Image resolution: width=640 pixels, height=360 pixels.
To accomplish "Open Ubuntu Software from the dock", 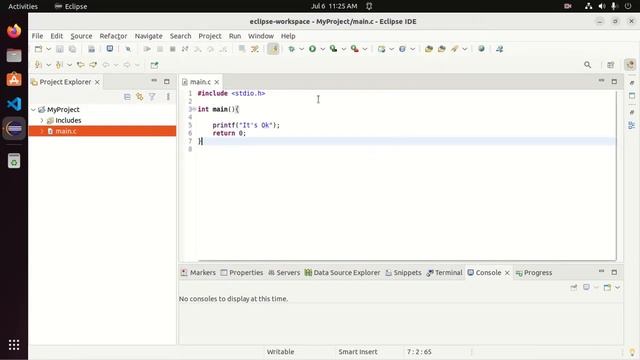I will pyautogui.click(x=14, y=80).
